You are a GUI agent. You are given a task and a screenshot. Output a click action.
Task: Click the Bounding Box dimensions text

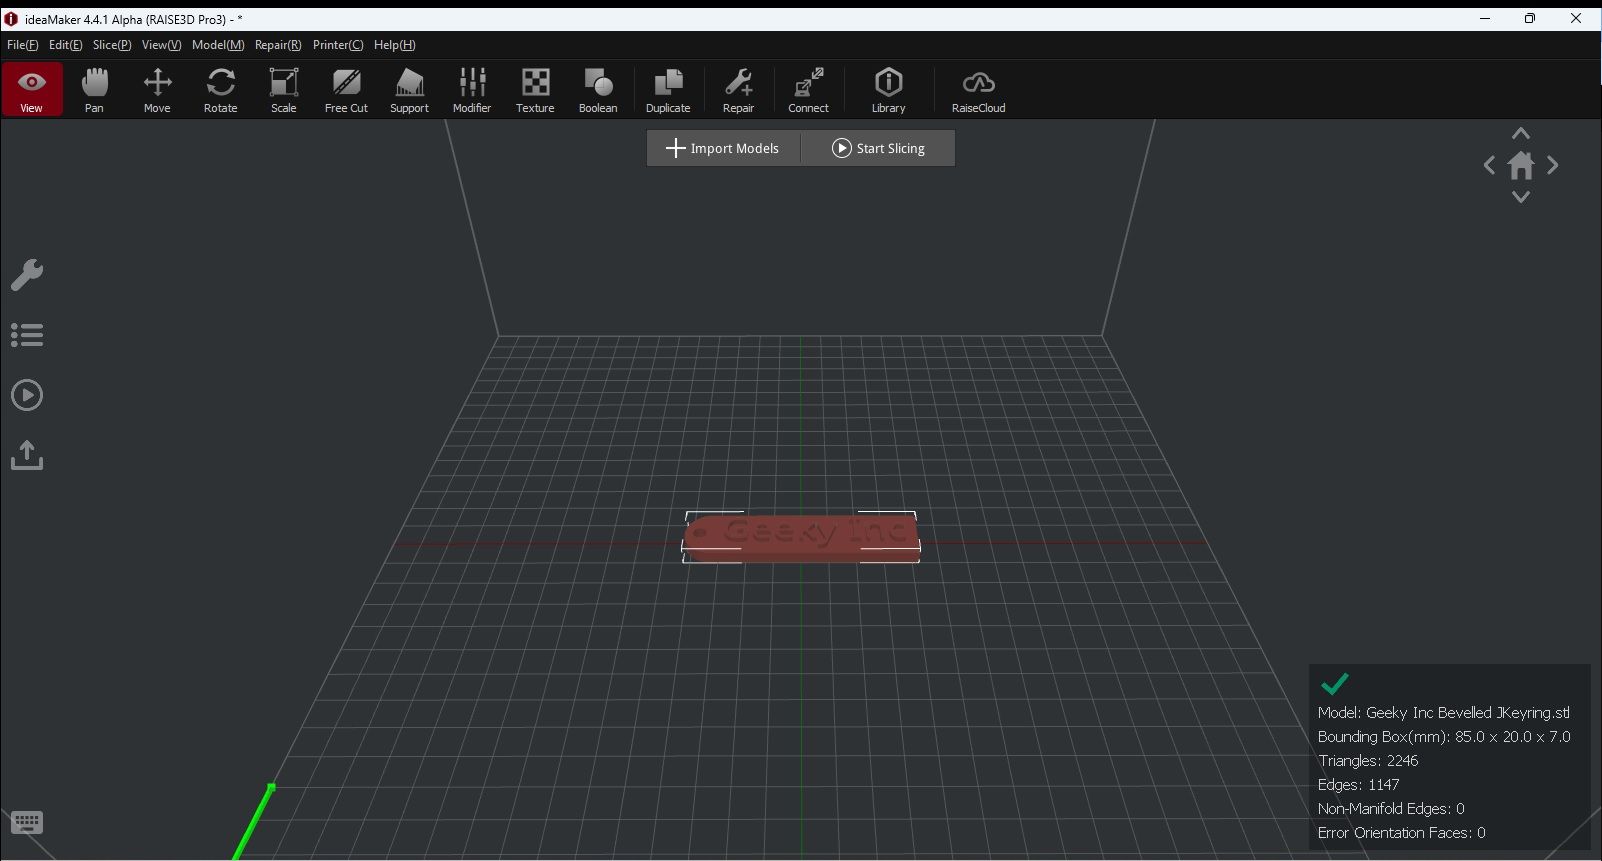coord(1444,737)
